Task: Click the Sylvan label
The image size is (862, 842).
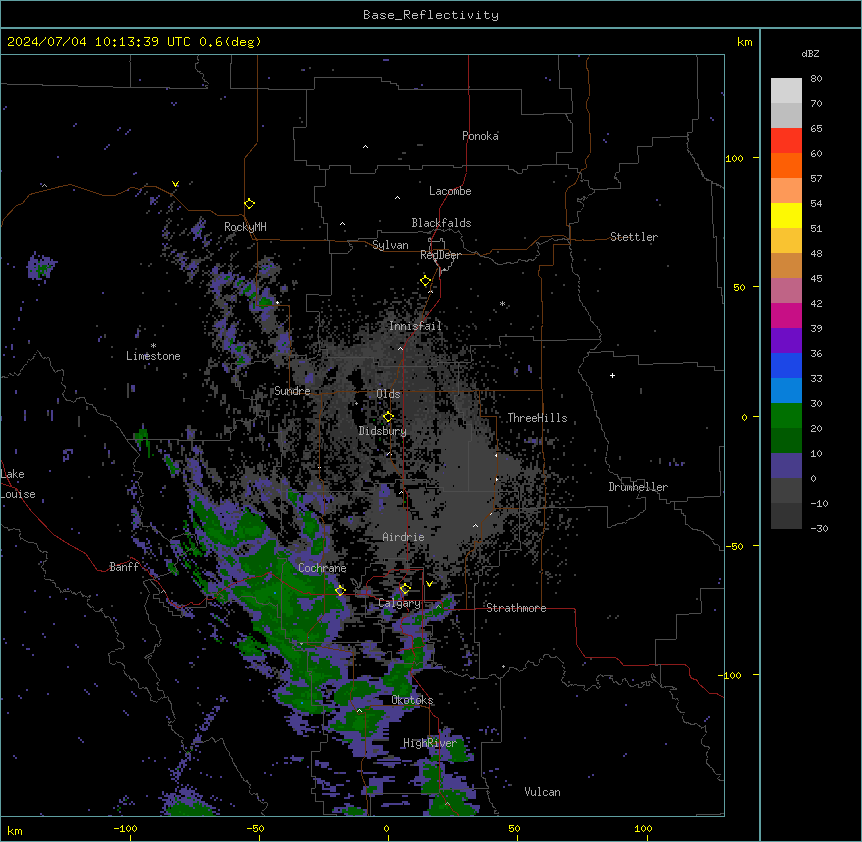Action: pyautogui.click(x=390, y=245)
